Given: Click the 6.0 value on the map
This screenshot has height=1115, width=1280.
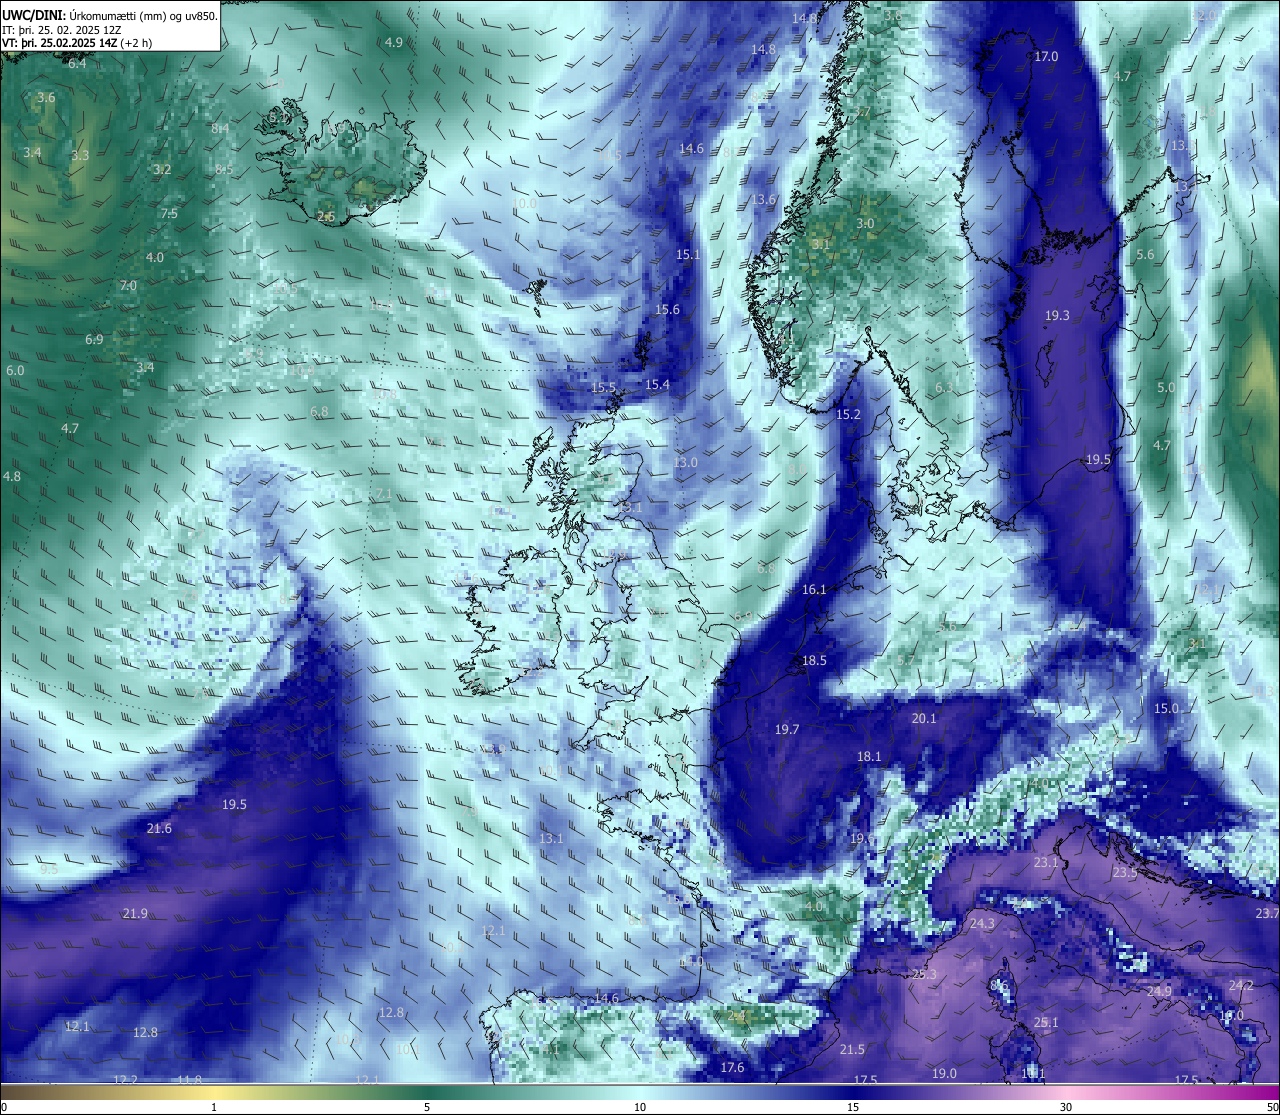Looking at the screenshot, I should (15, 370).
